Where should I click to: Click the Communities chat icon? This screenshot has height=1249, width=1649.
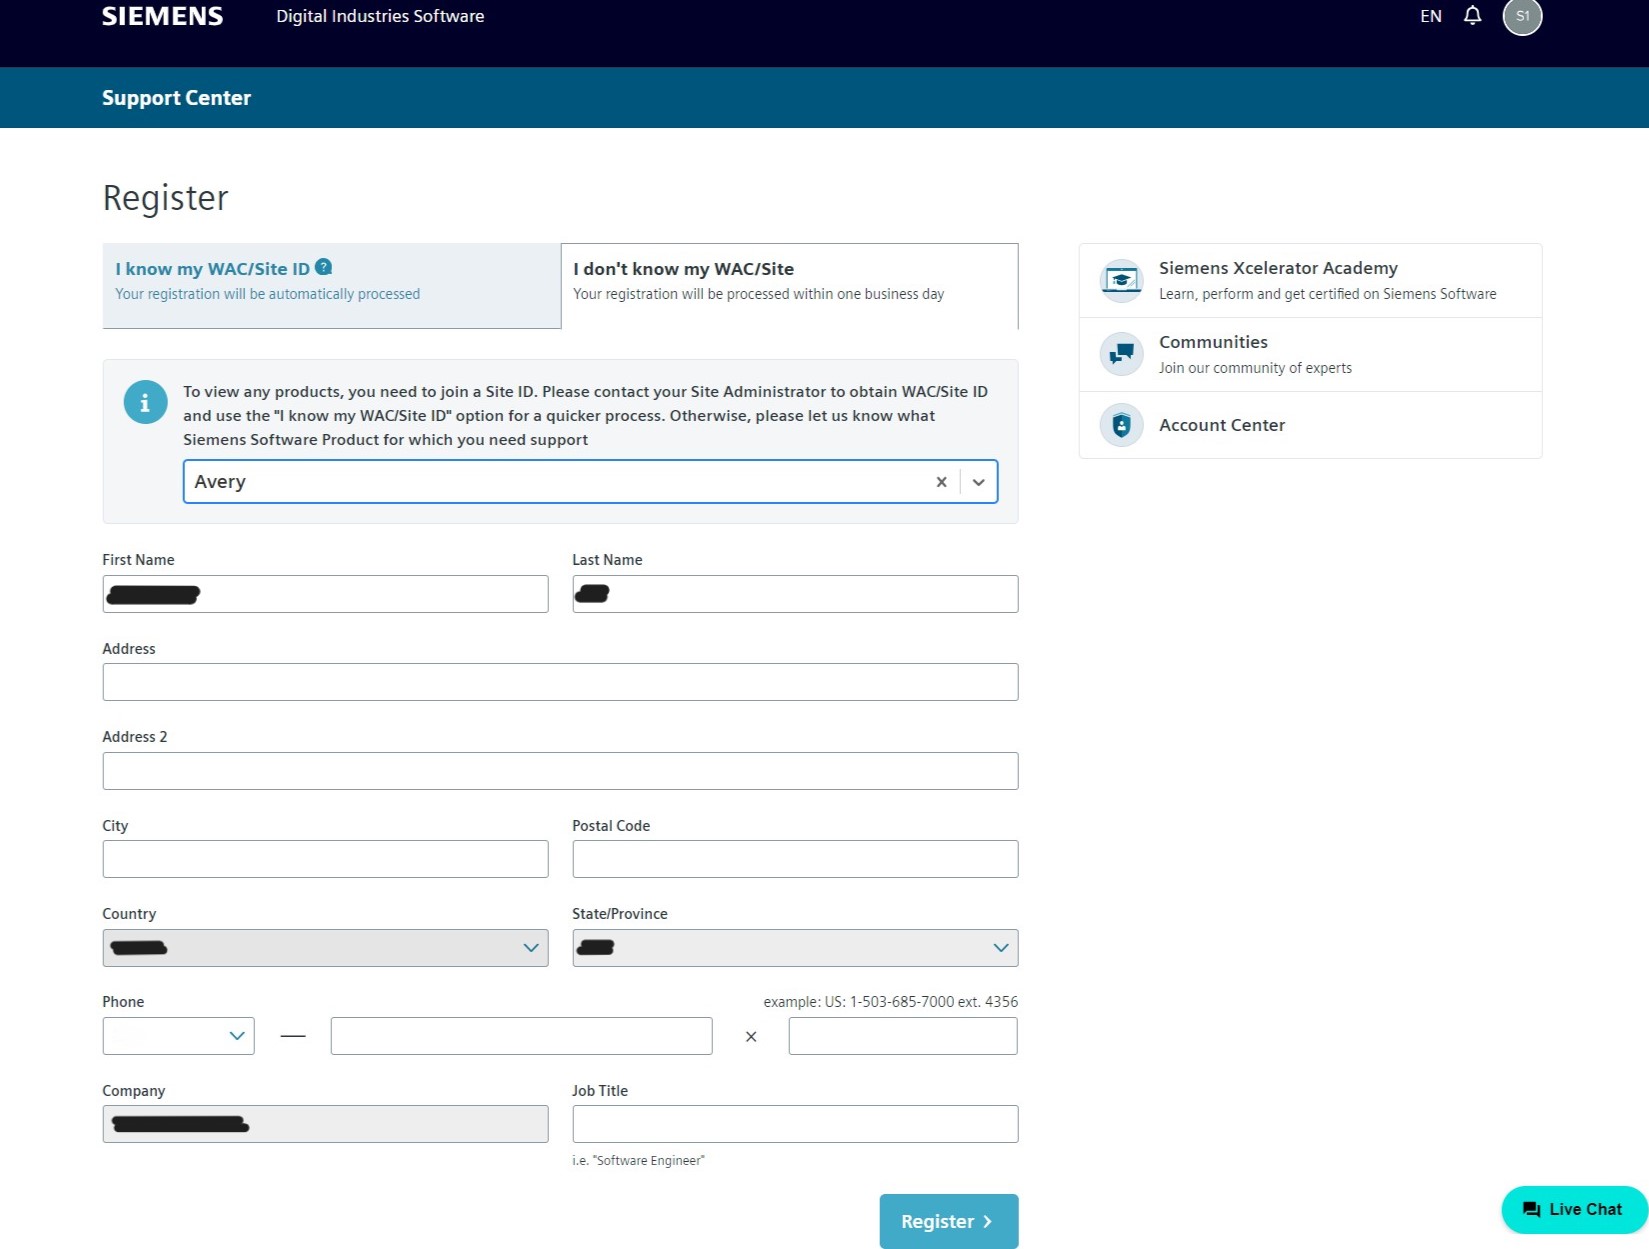1121,354
